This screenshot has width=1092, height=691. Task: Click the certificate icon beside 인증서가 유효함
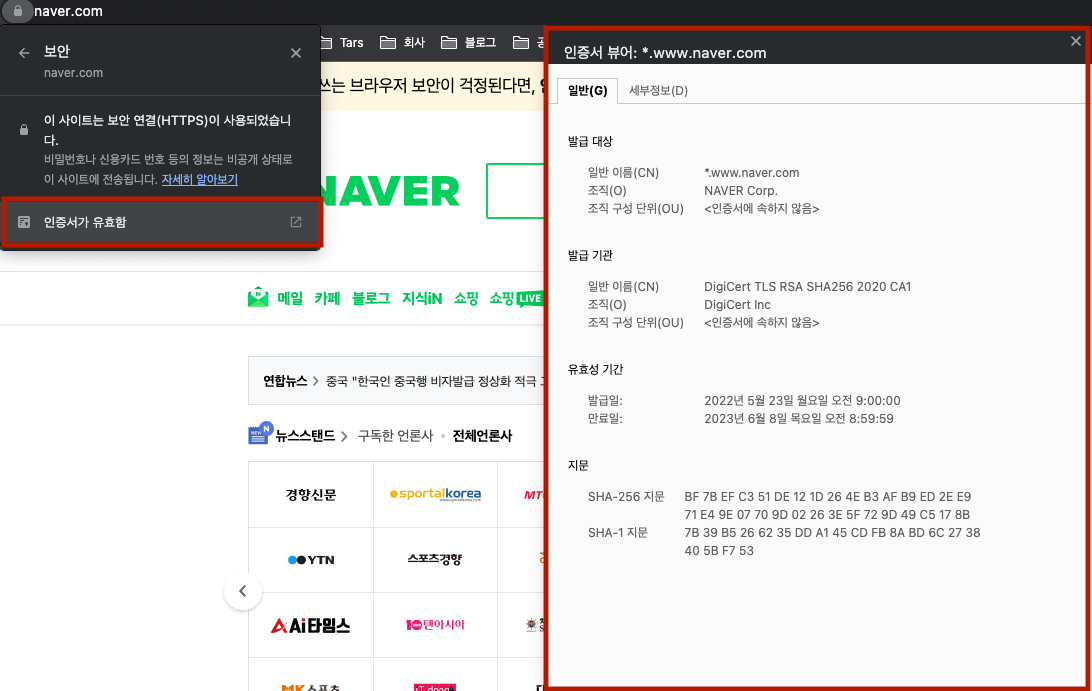pos(24,222)
